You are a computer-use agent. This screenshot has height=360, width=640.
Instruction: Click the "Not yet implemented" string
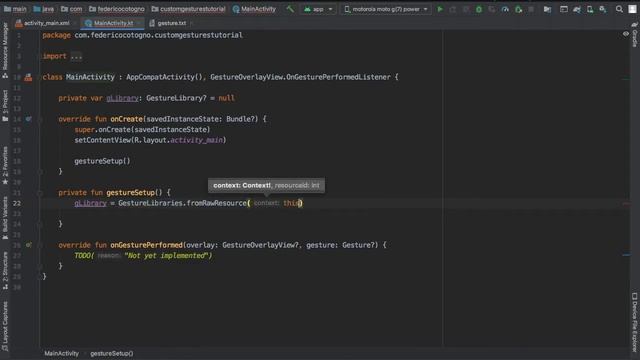168,256
